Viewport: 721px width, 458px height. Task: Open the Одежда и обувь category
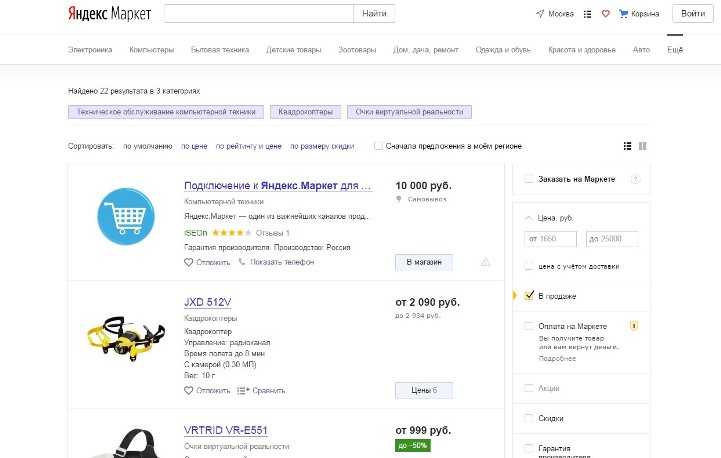coord(503,50)
